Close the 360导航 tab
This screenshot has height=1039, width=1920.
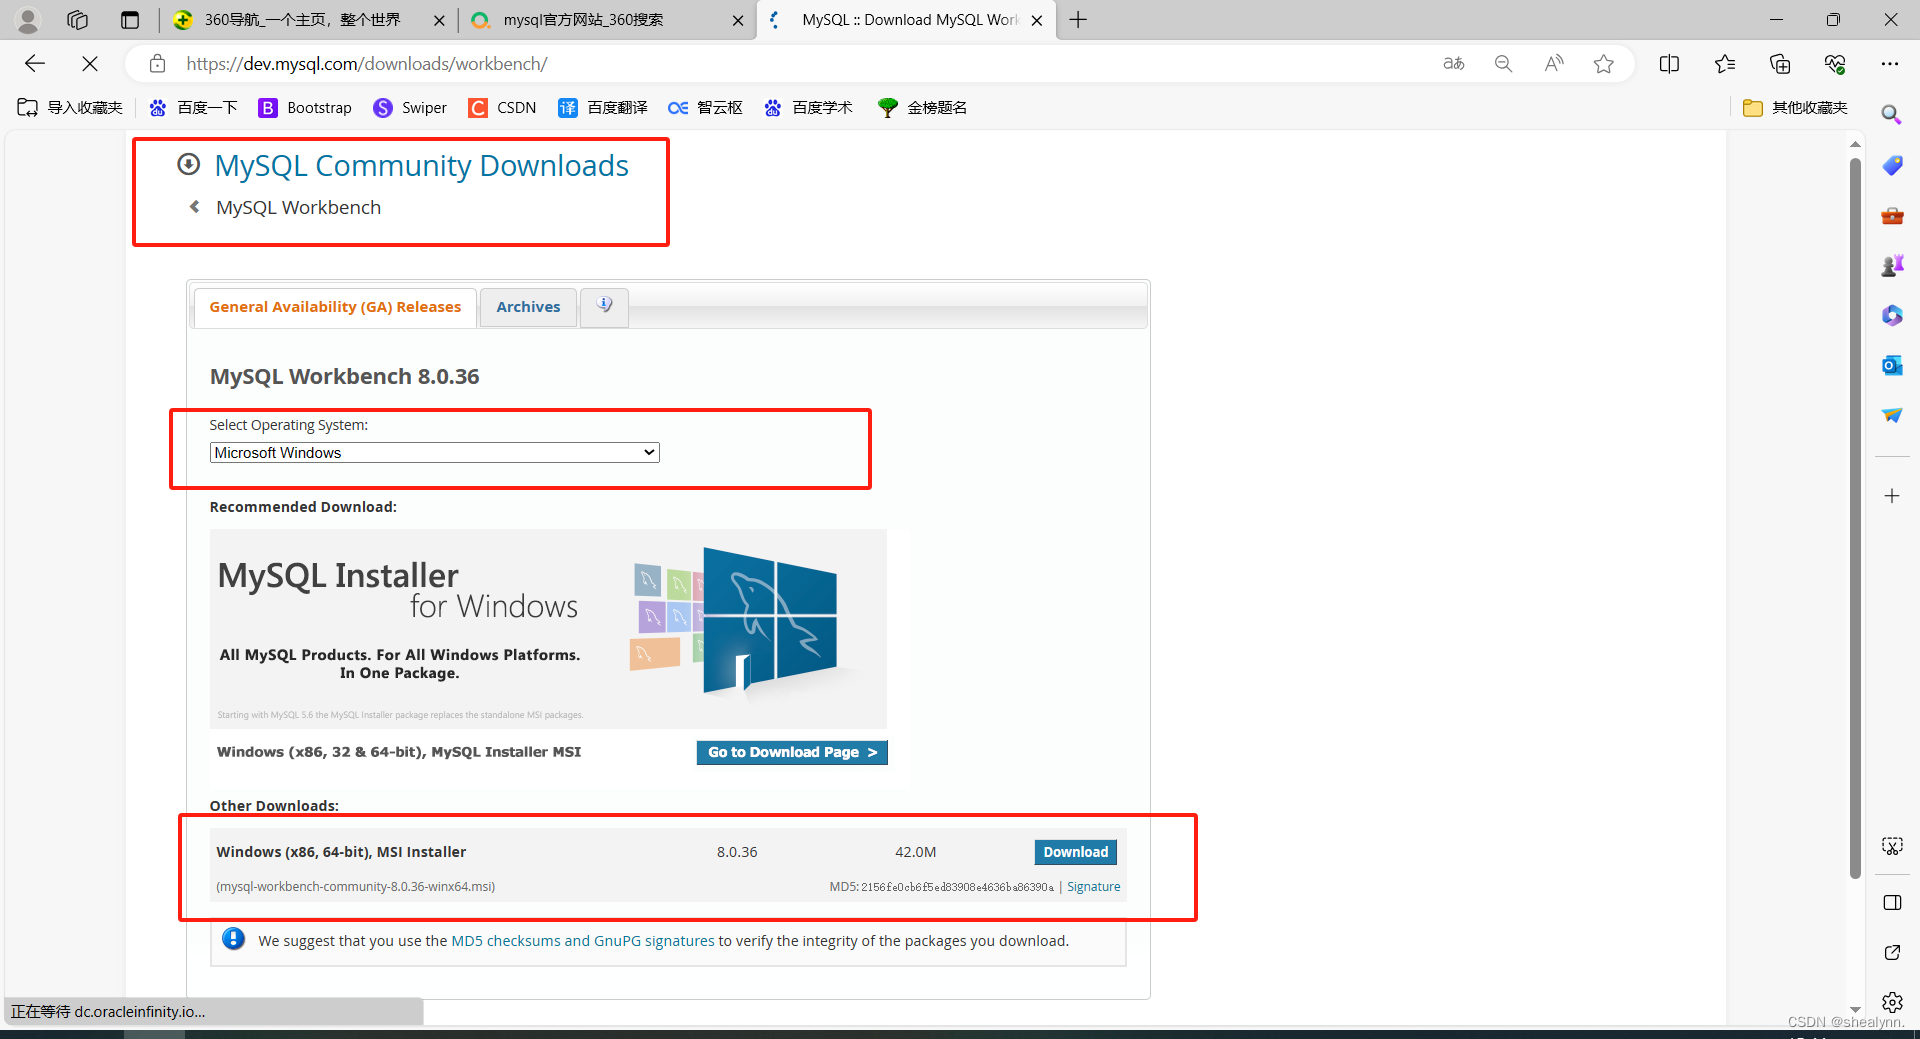[439, 20]
